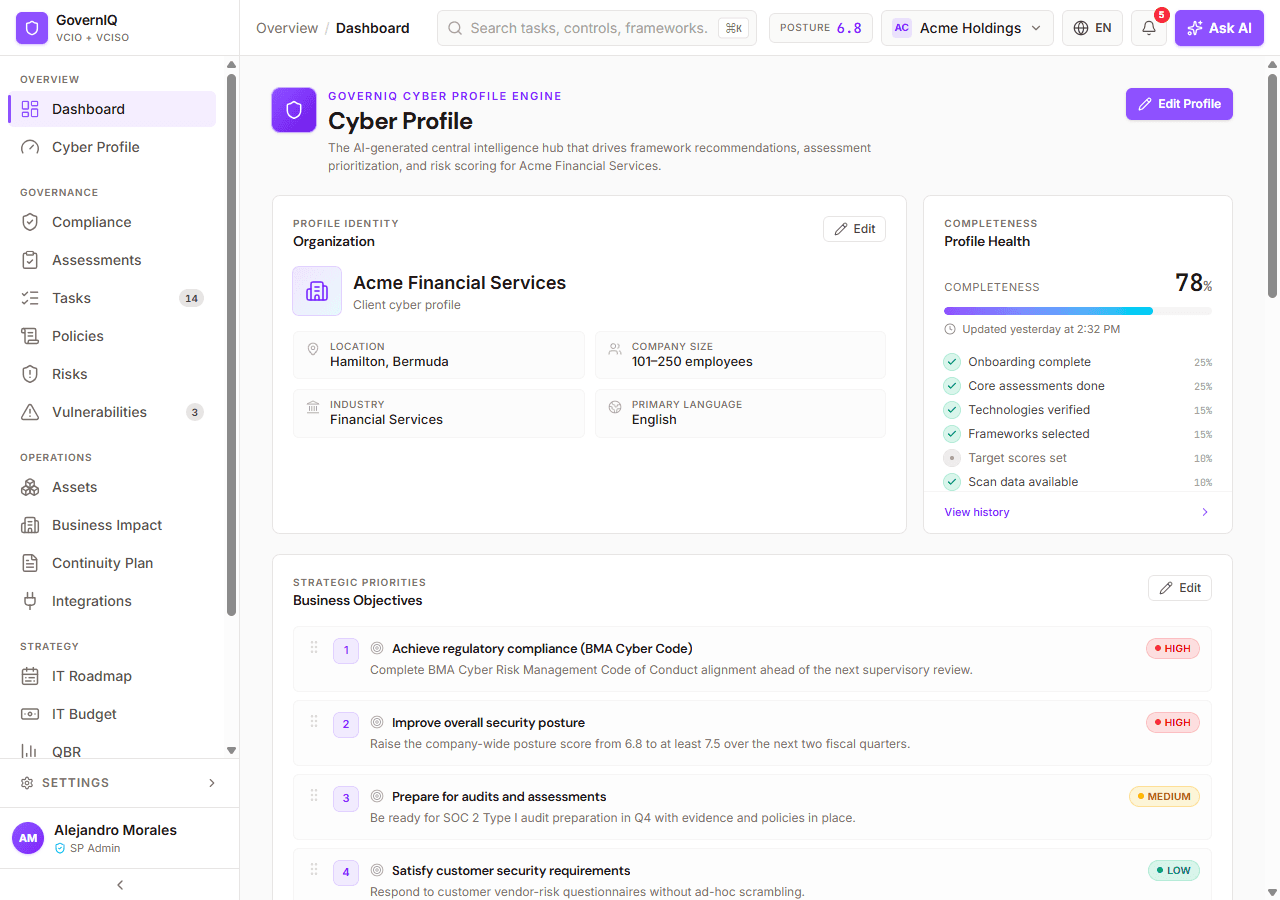This screenshot has width=1280, height=900.
Task: Click the QBR chart icon
Action: pyautogui.click(x=30, y=751)
